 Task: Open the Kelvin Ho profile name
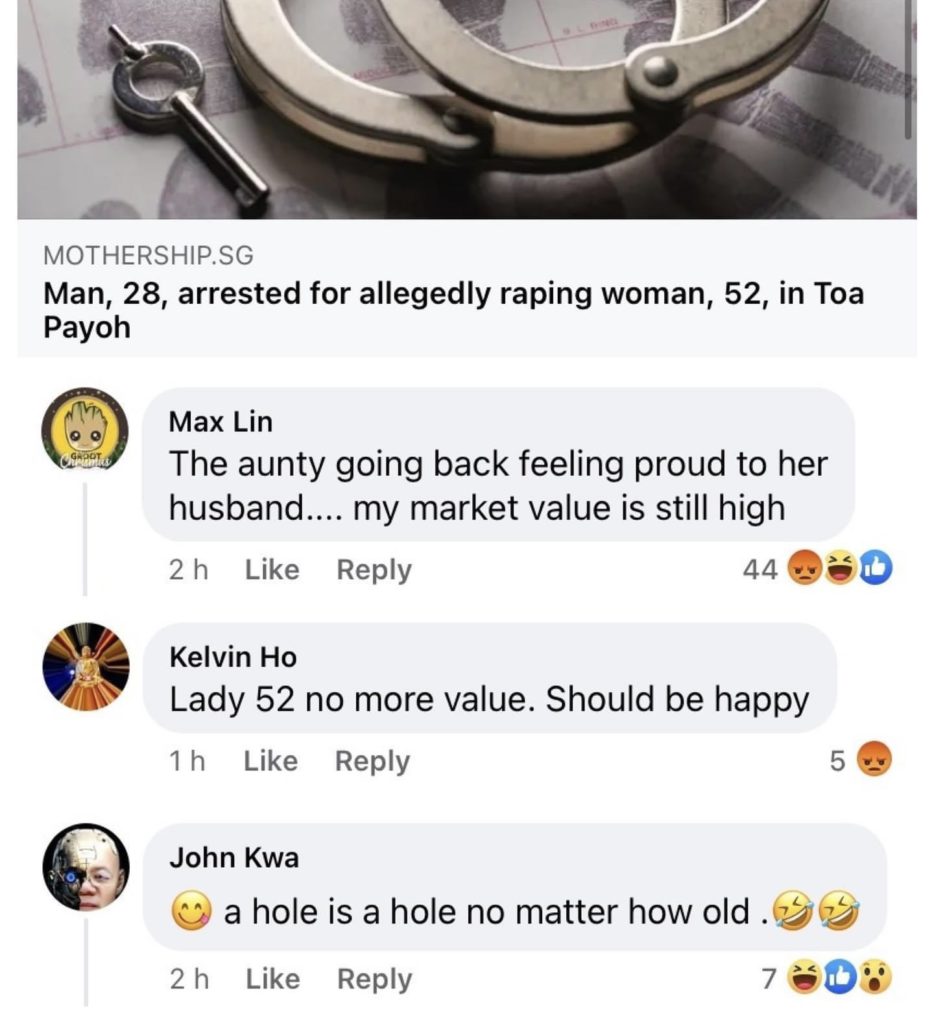(x=233, y=657)
